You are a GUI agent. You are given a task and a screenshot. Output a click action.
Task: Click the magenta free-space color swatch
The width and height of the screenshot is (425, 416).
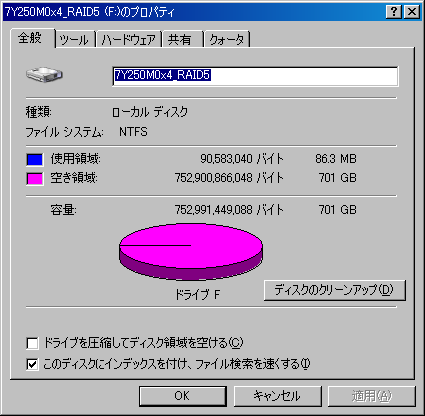35,178
